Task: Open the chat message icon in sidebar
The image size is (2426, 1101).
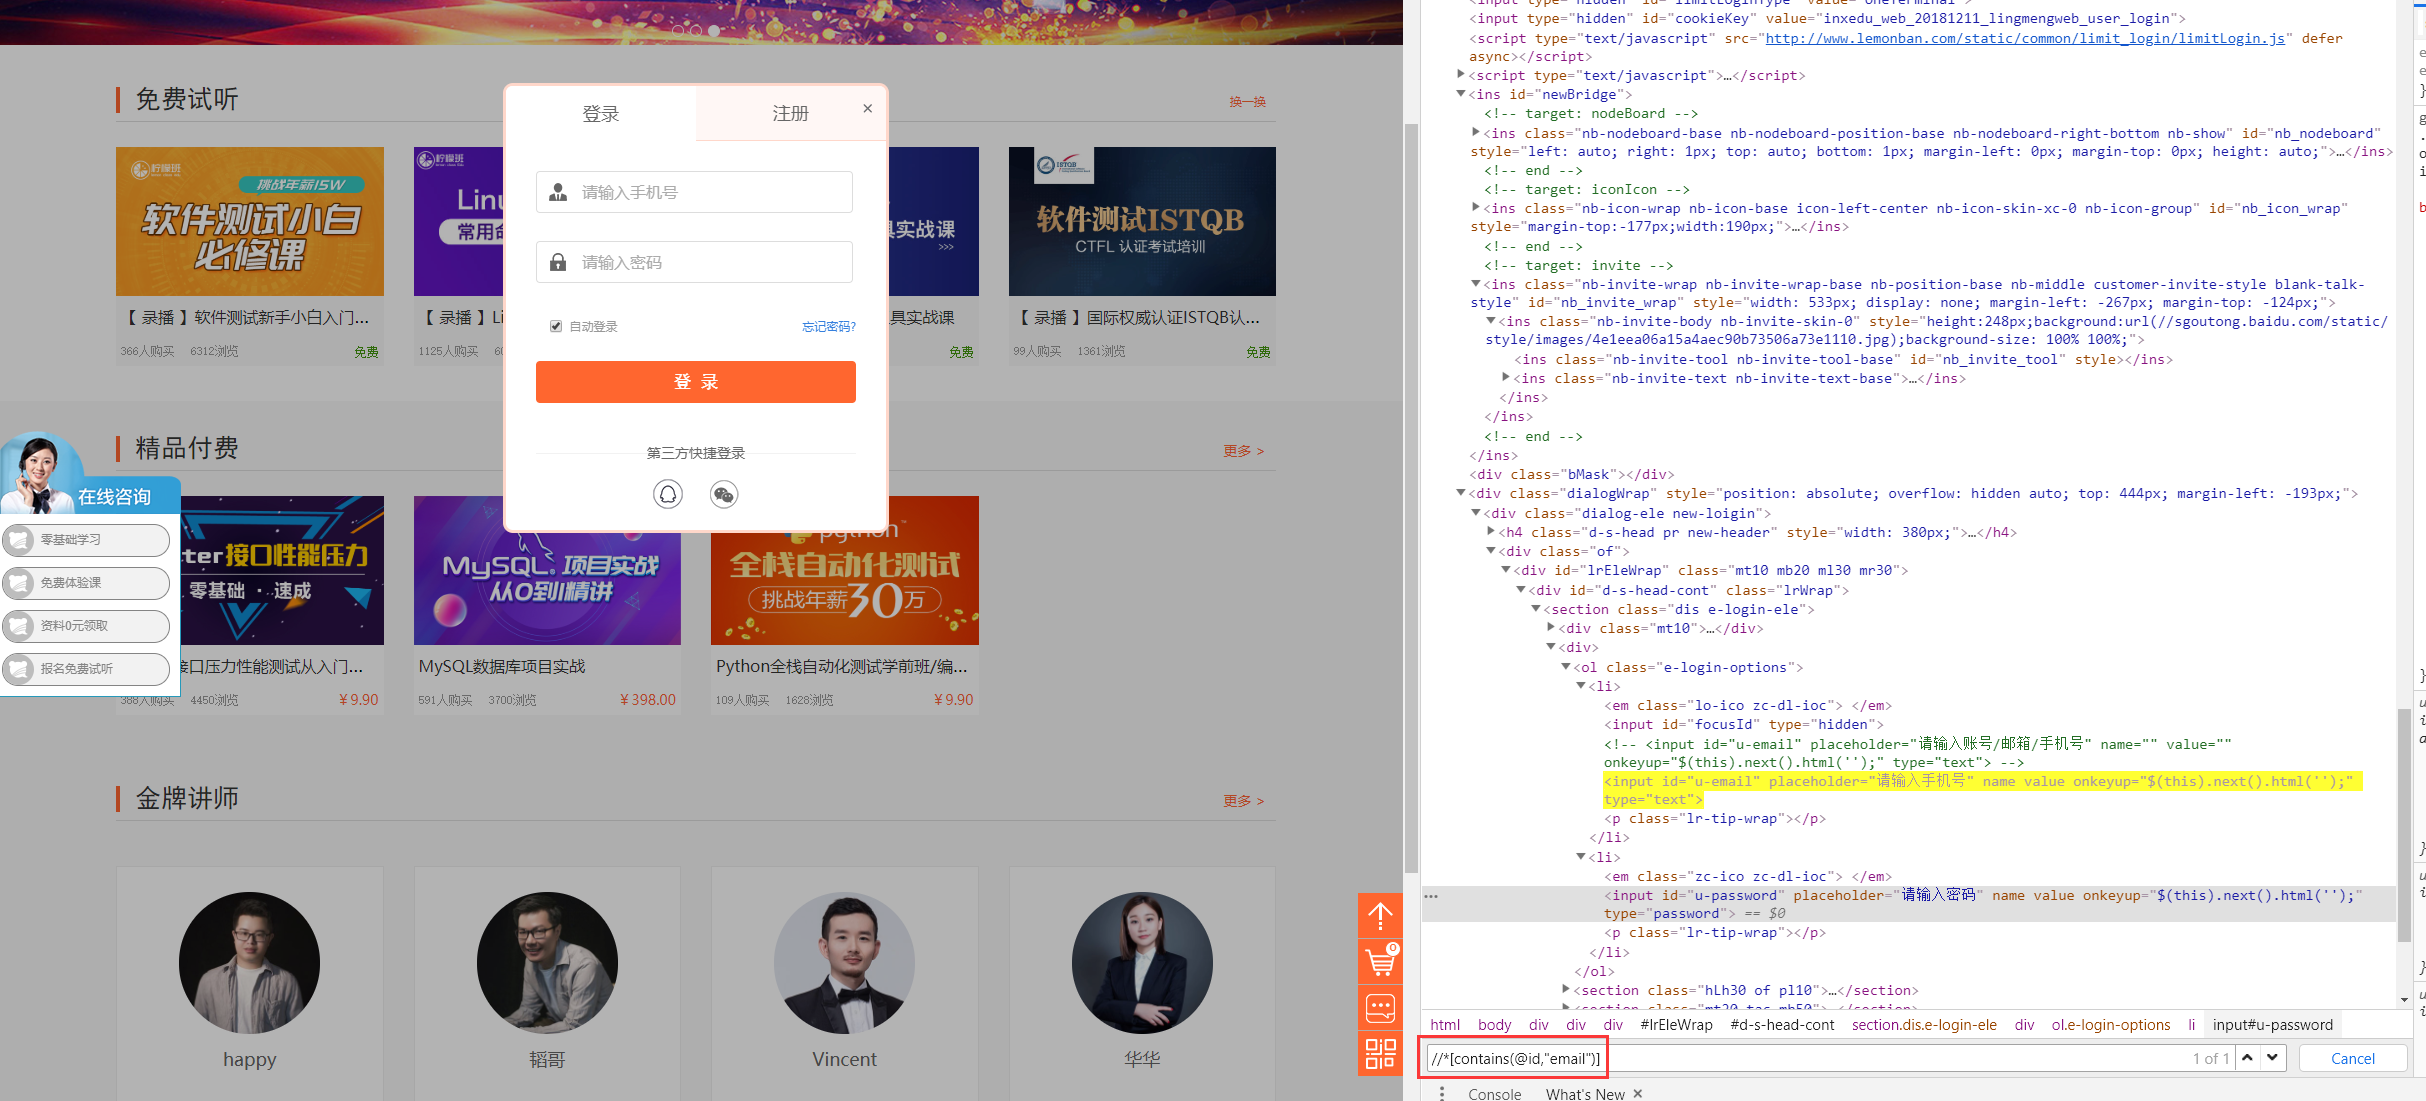Action: pos(1380,1008)
